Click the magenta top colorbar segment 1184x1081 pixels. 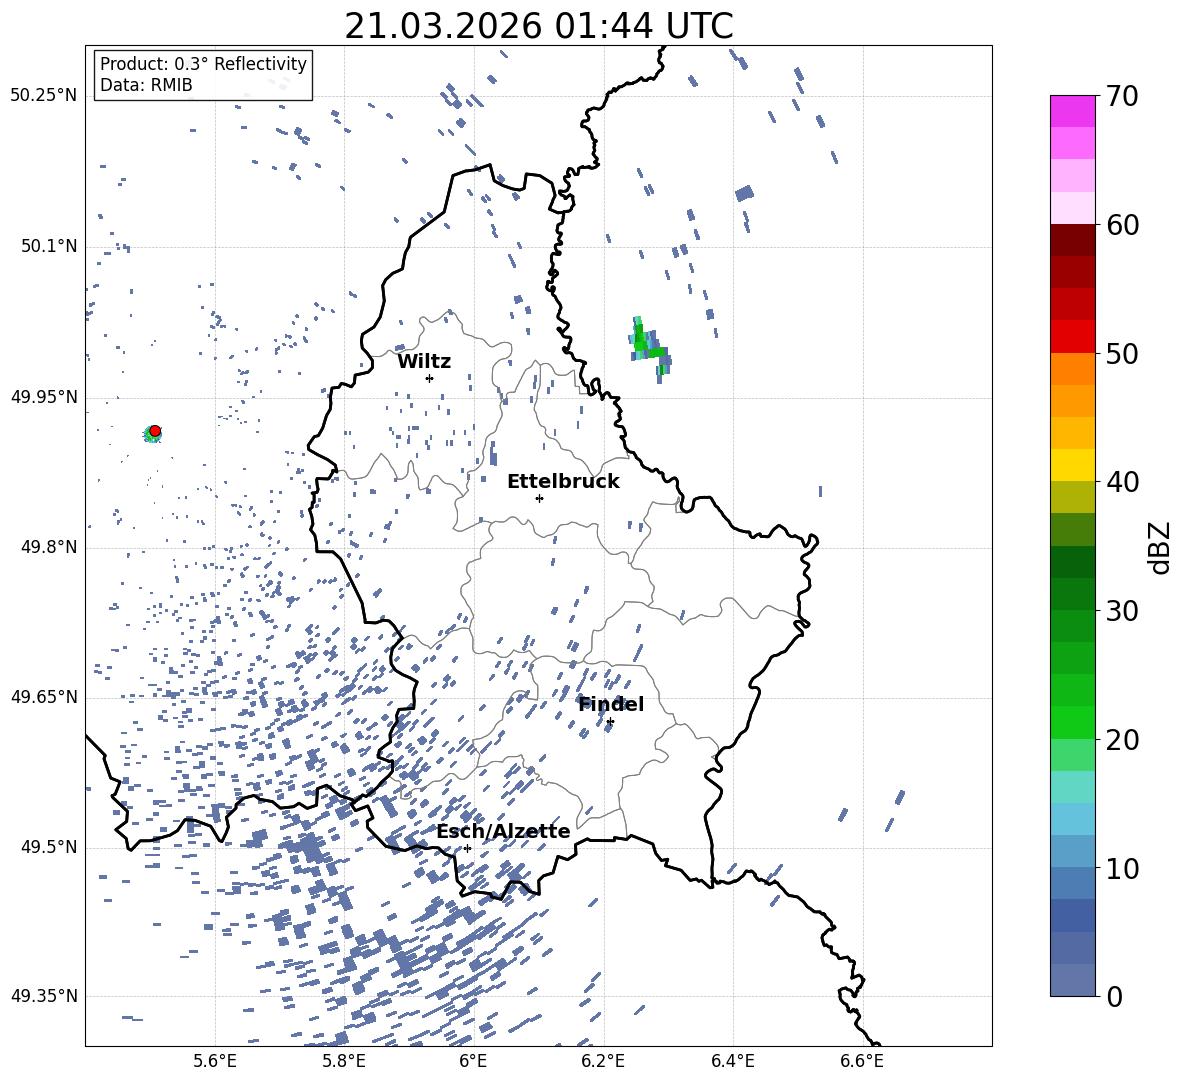[x=1072, y=111]
